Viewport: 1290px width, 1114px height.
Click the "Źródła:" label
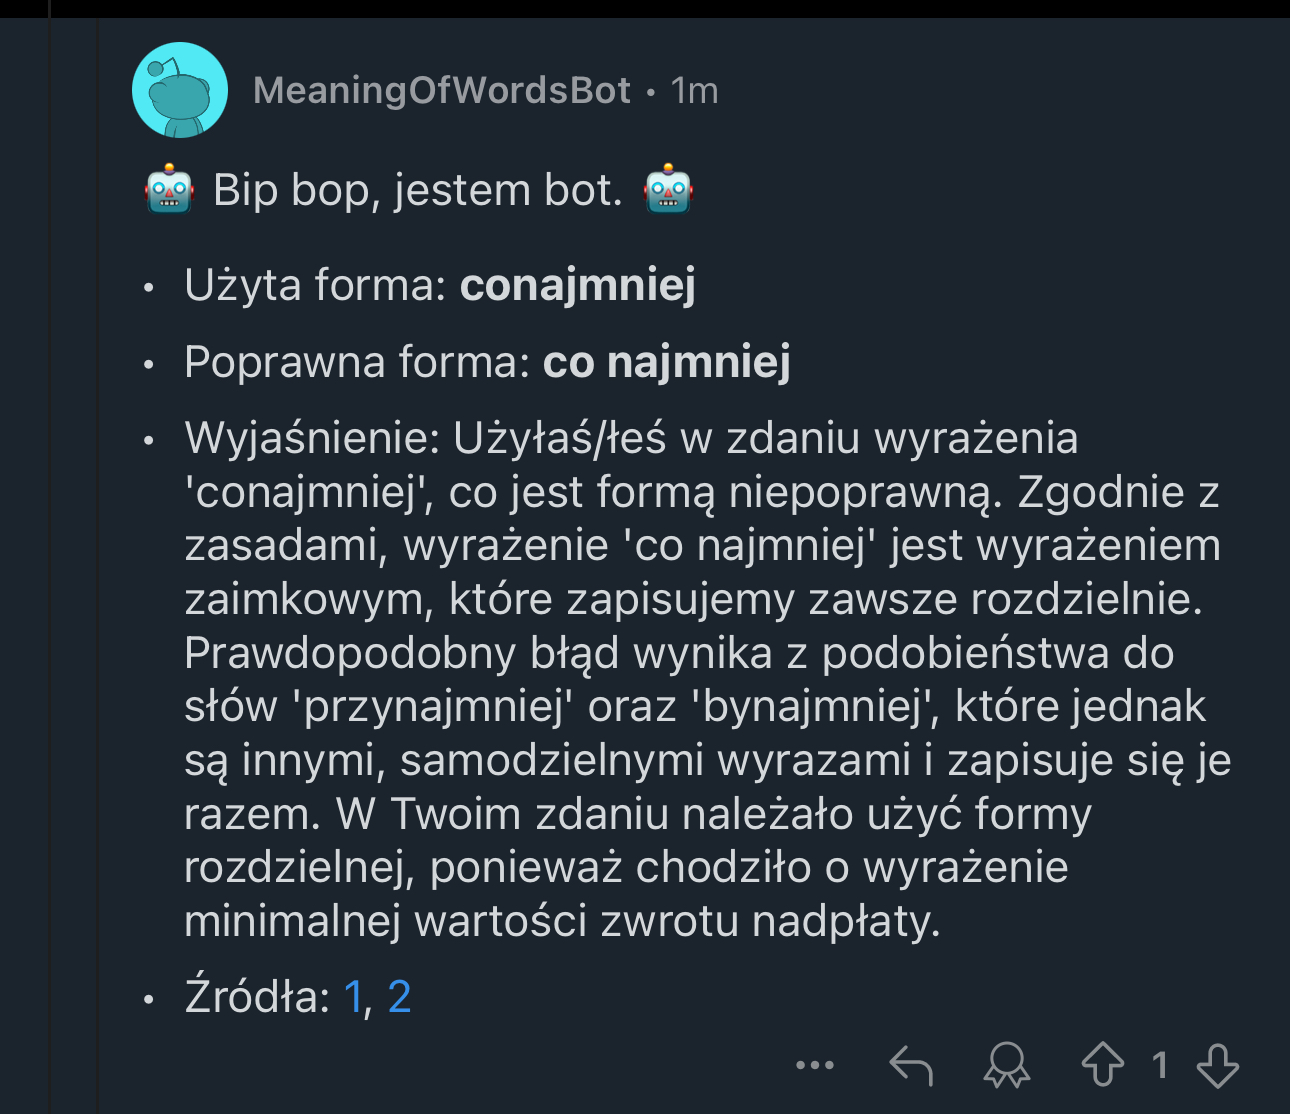coord(257,997)
